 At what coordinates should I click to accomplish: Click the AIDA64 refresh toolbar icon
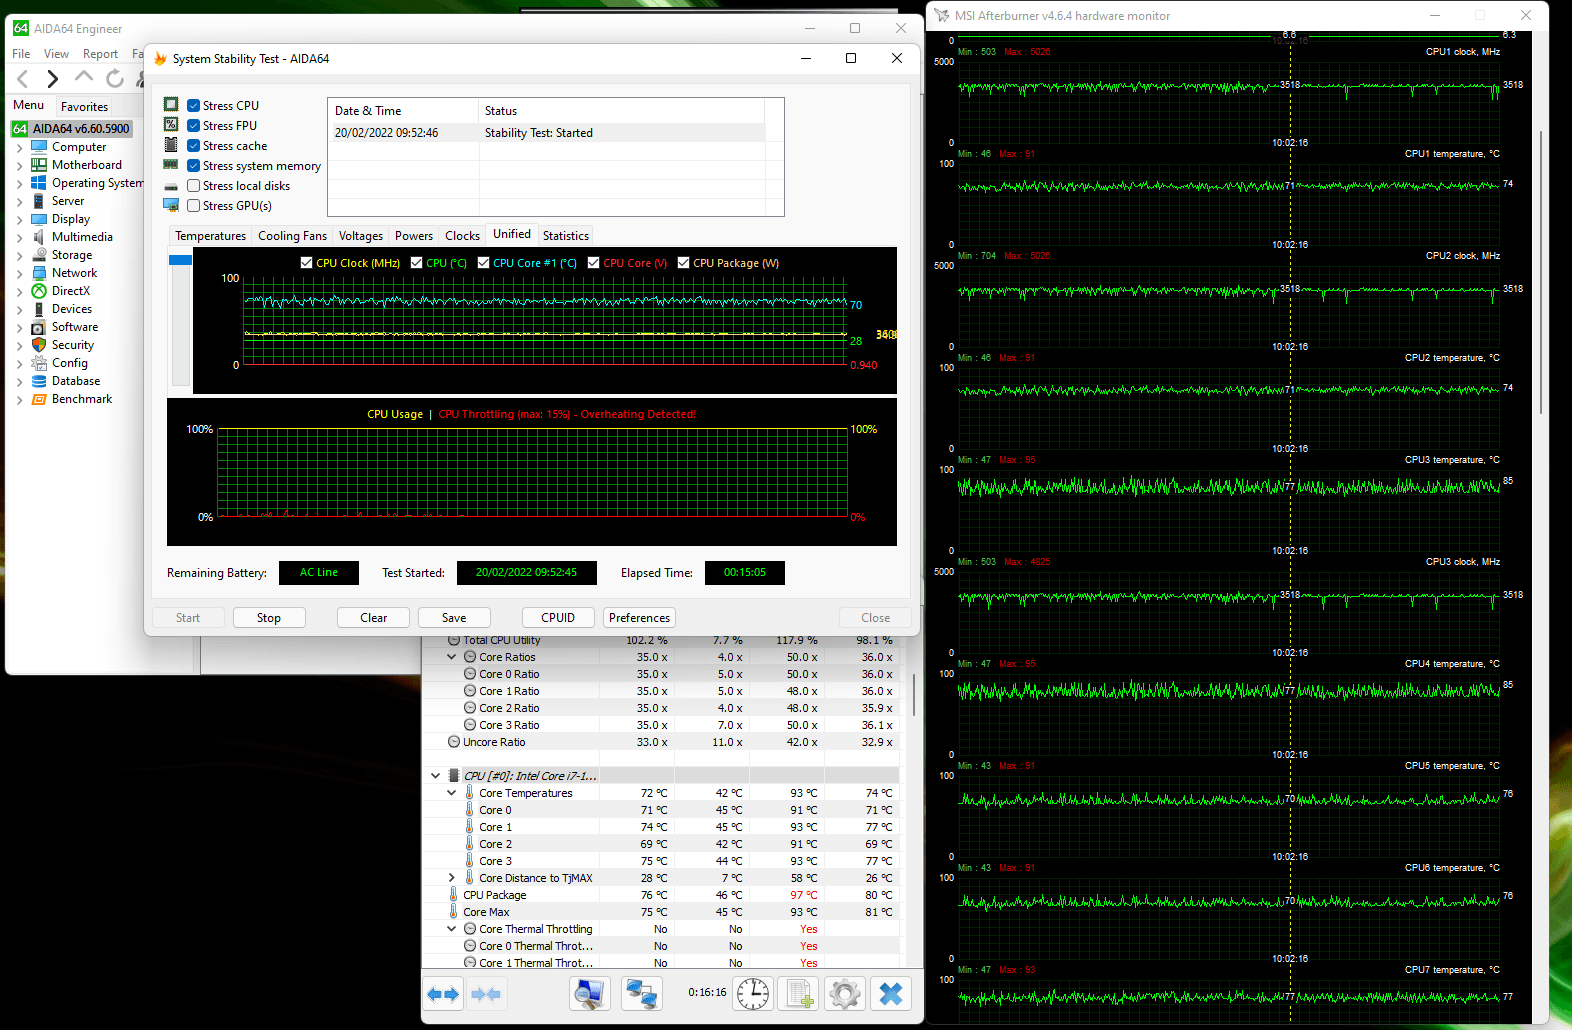115,78
